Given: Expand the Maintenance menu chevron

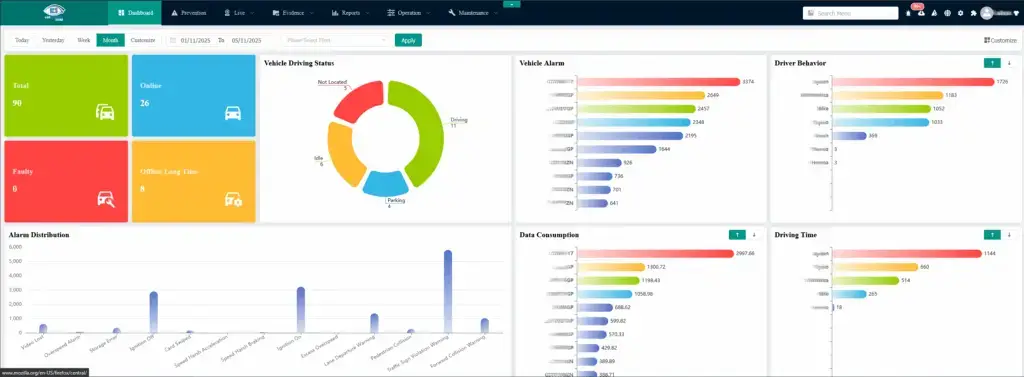Looking at the screenshot, I should [x=496, y=13].
